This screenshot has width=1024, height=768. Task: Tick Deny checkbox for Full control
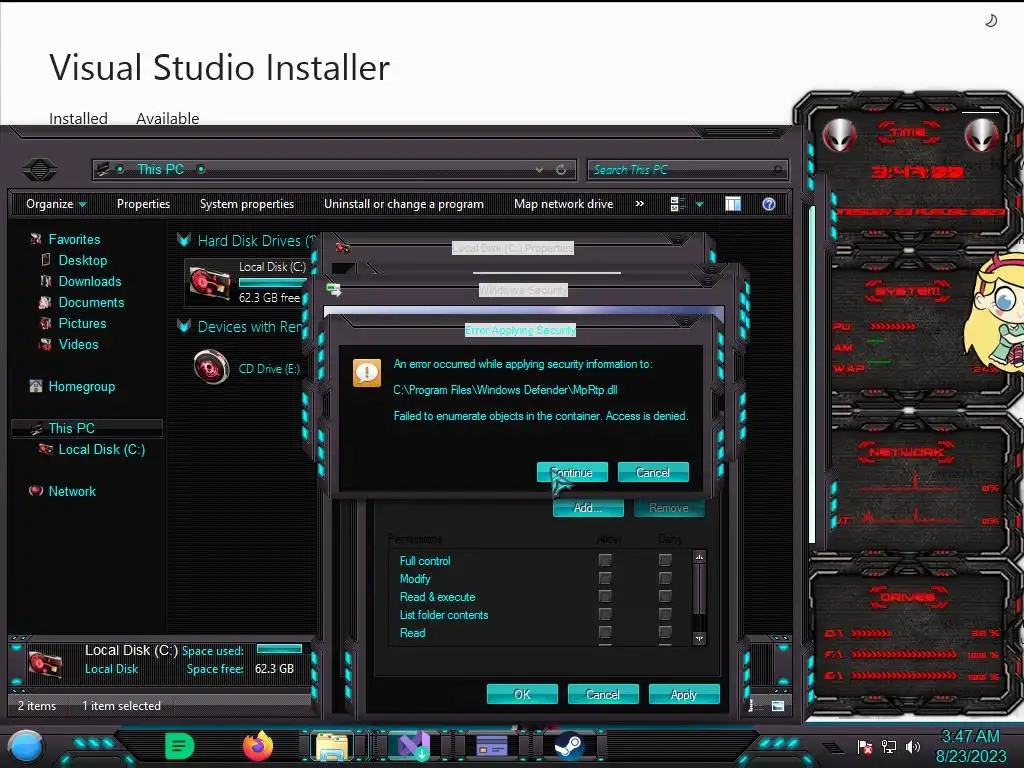[665, 560]
